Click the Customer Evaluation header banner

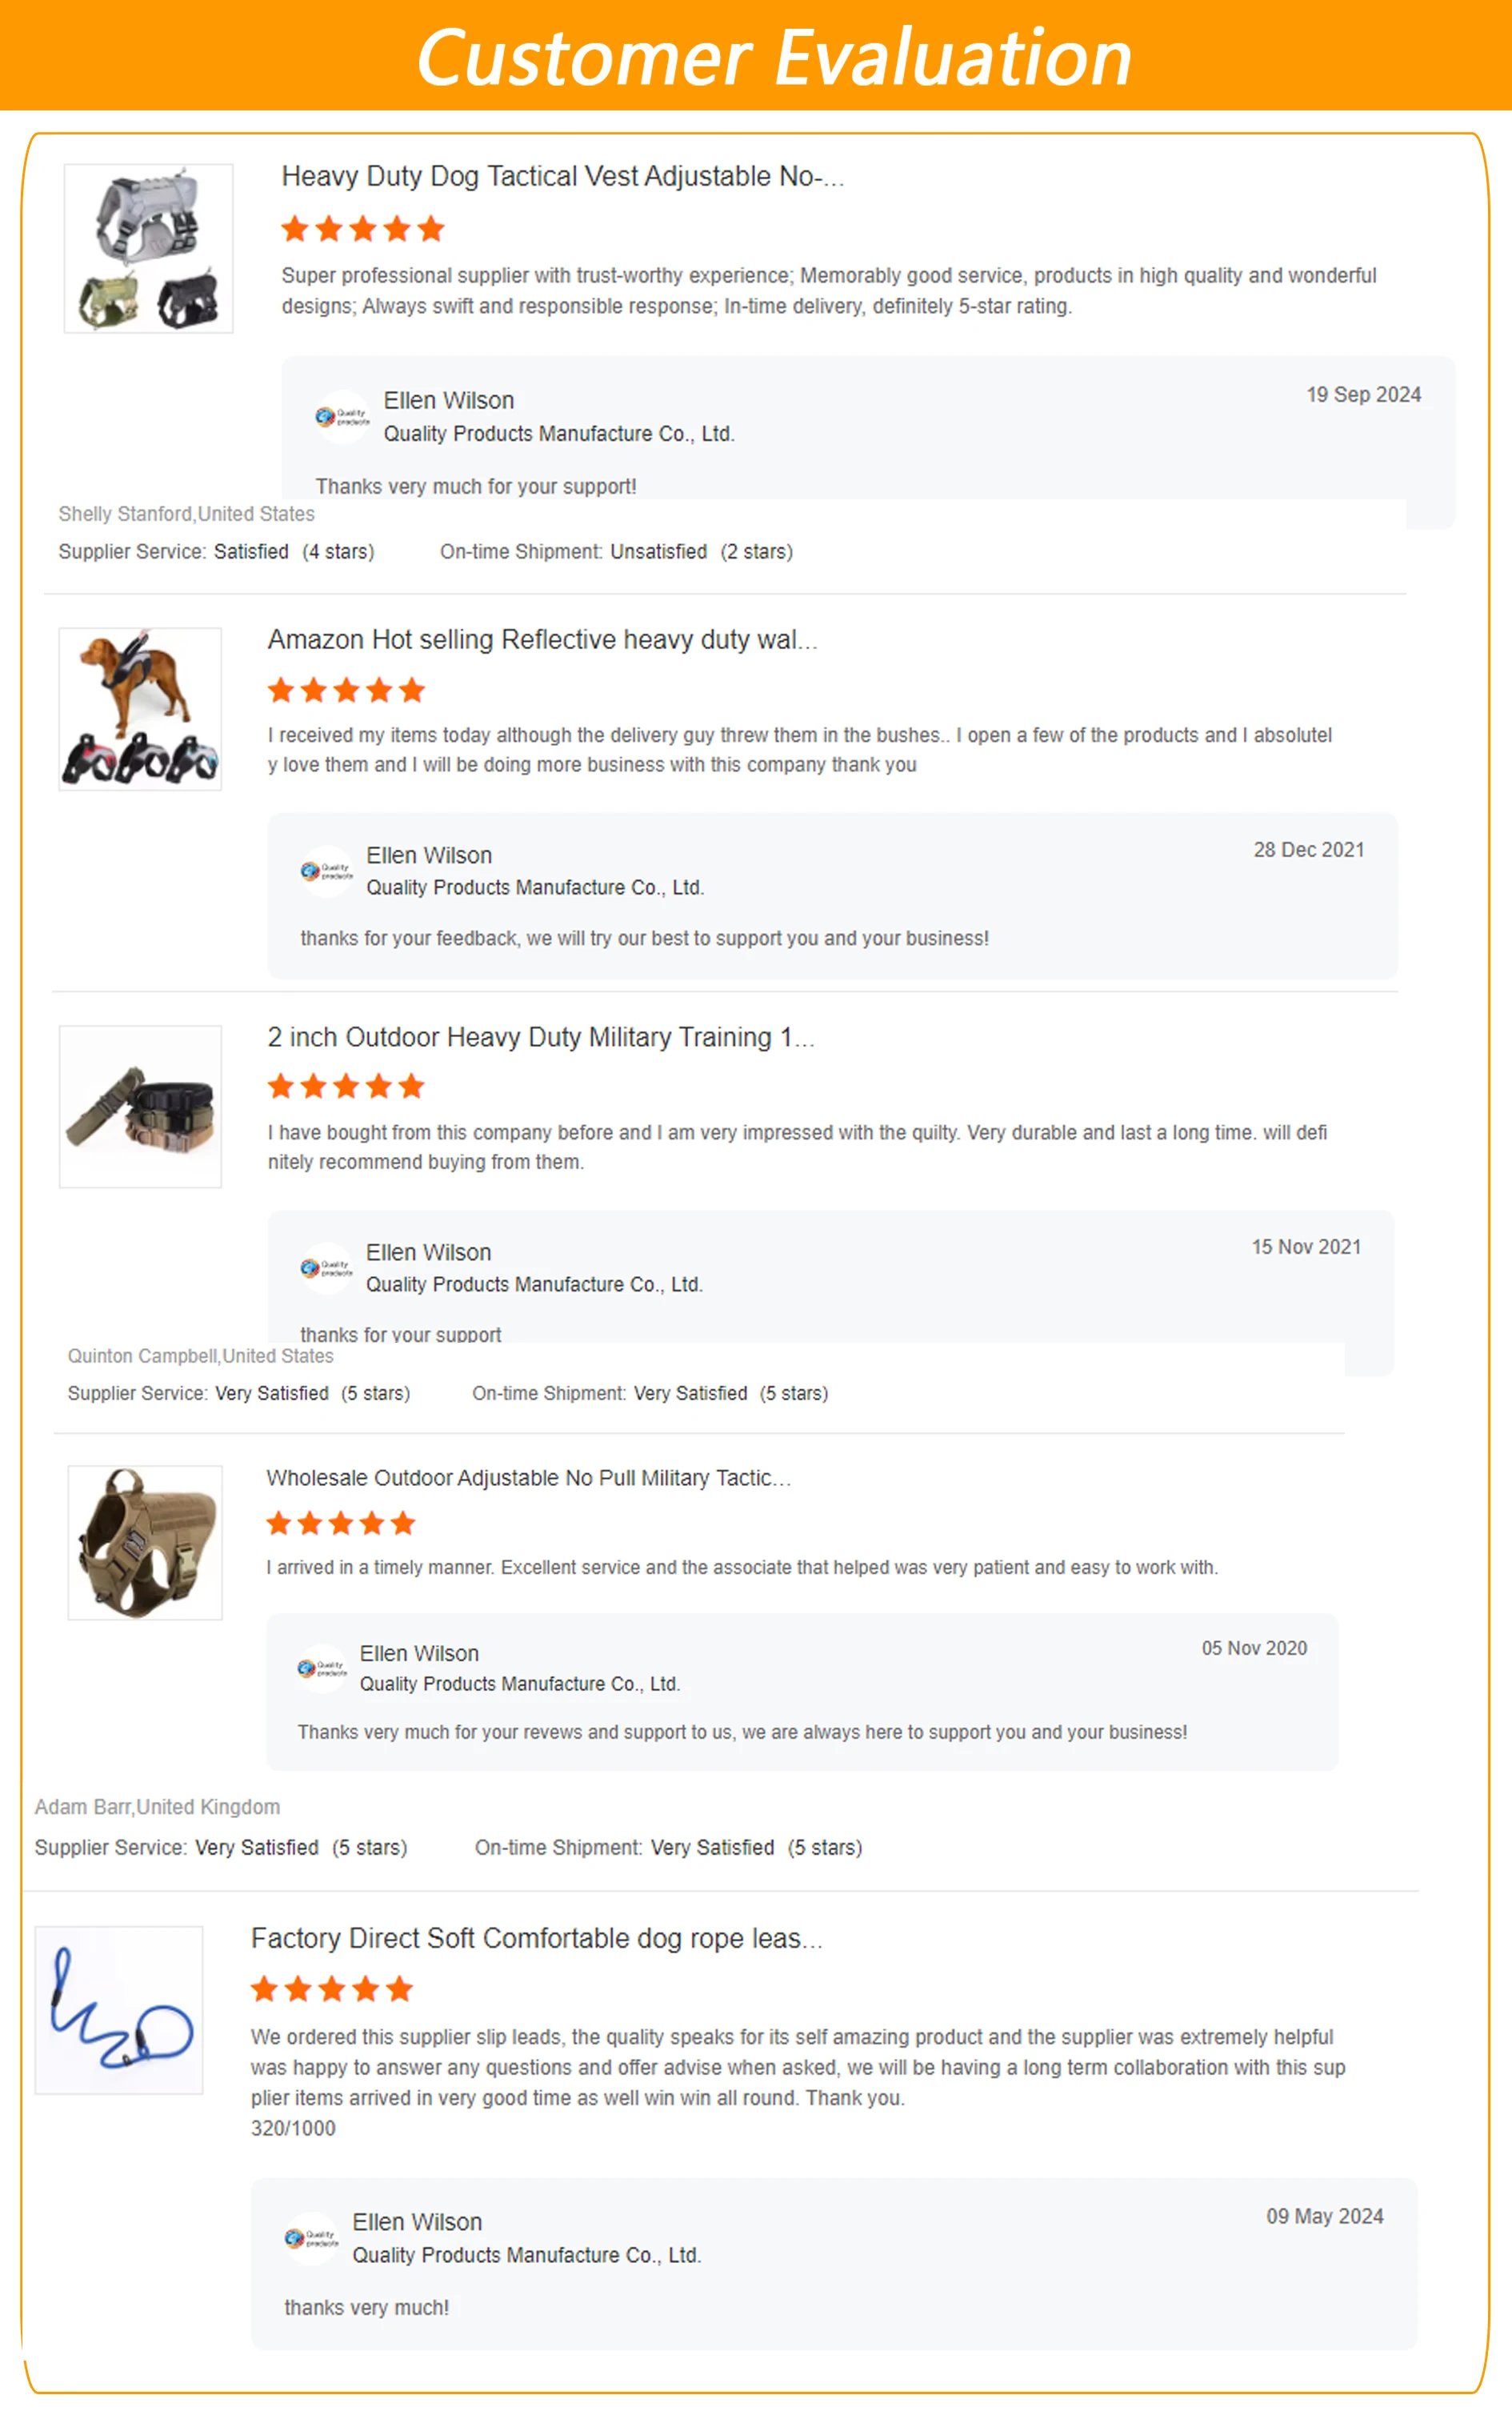[x=756, y=55]
